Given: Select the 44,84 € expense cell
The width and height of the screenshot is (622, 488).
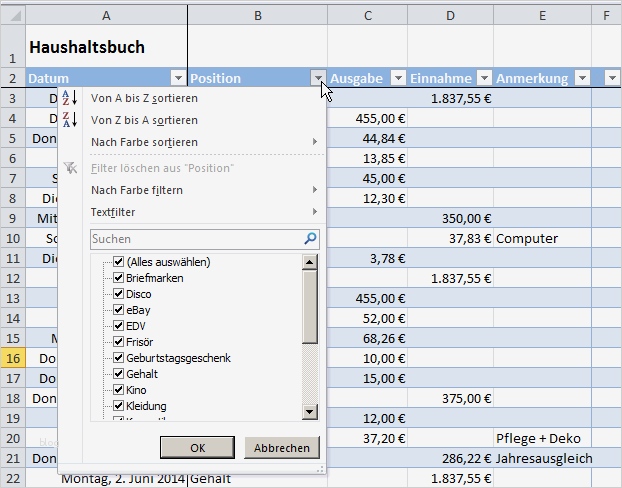Looking at the screenshot, I should (368, 138).
